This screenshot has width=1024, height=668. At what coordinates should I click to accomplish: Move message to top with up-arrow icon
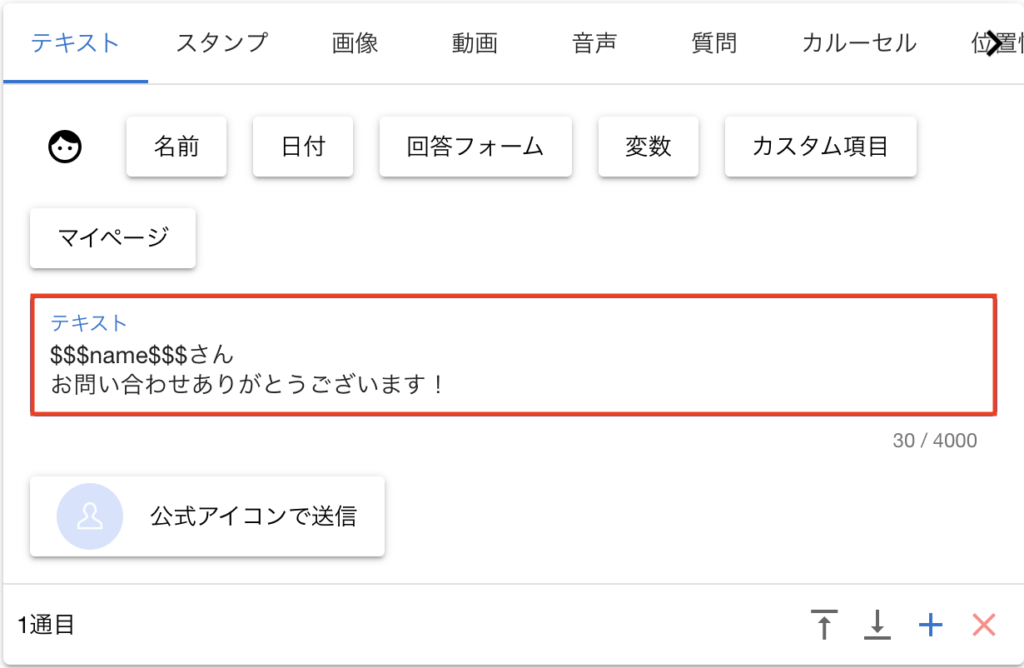[823, 625]
